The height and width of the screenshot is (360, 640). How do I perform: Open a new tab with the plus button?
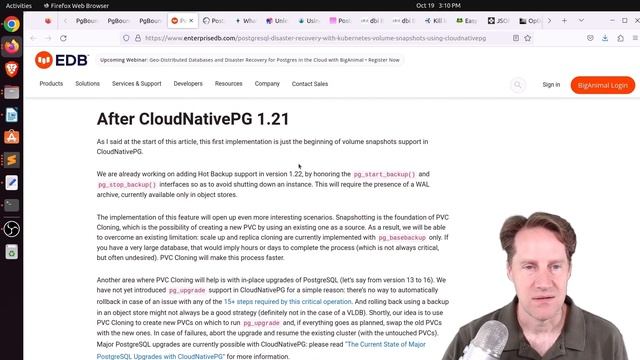point(564,20)
